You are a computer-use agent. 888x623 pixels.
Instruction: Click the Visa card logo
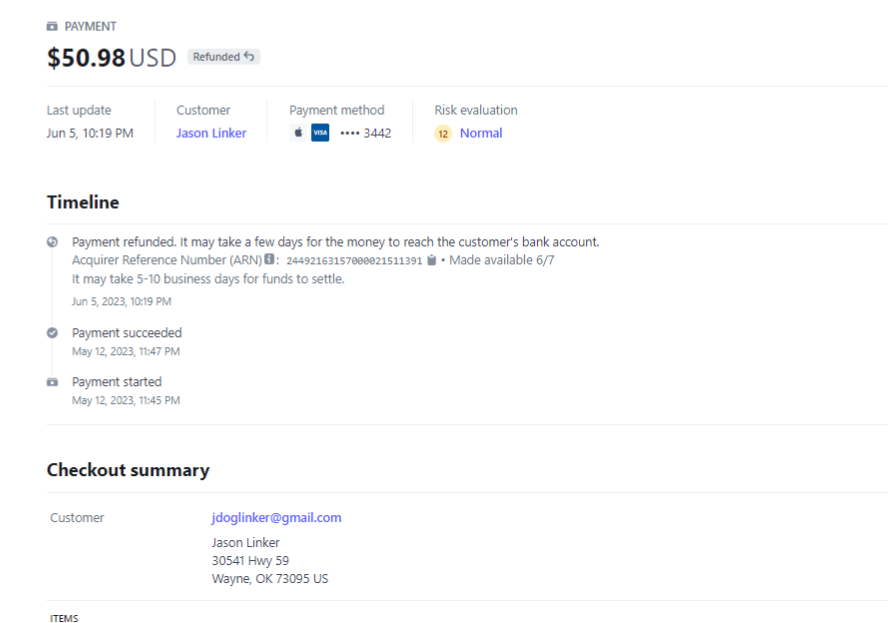tap(320, 134)
